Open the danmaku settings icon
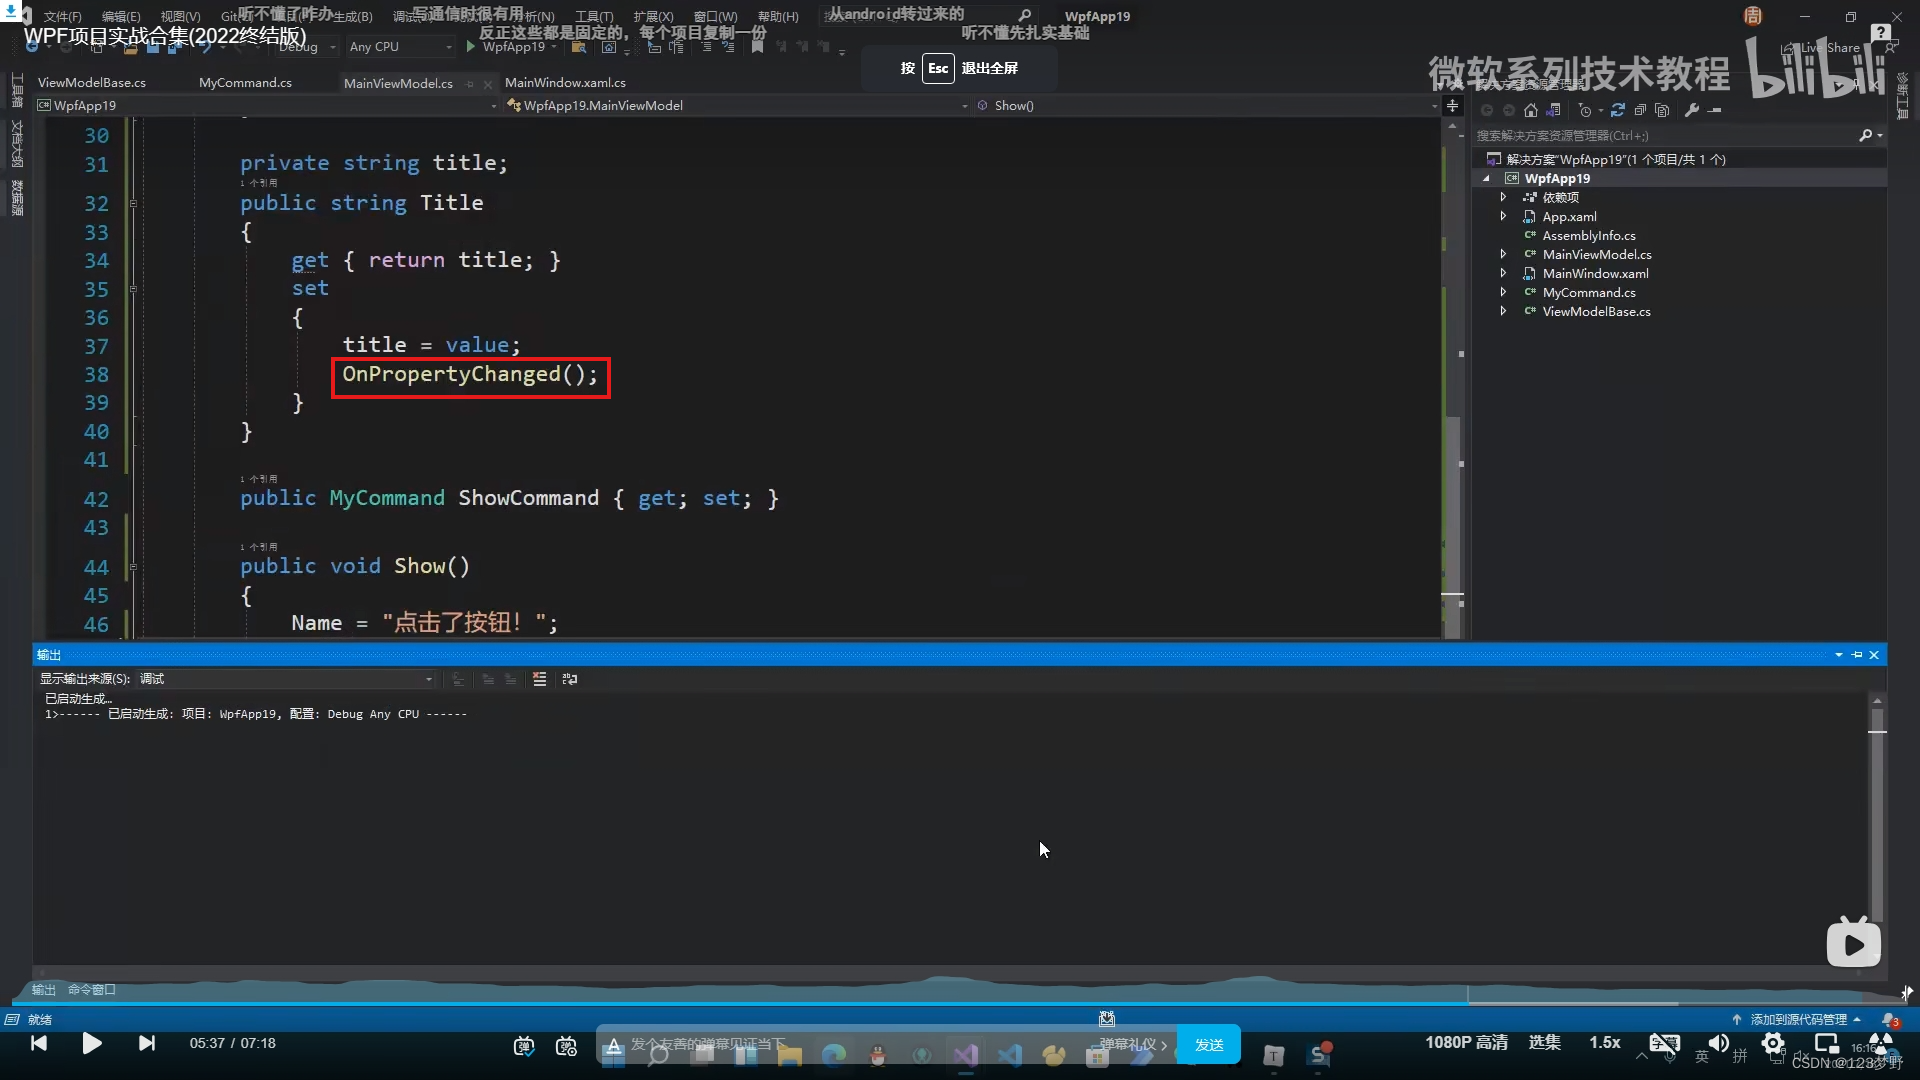Screen dimensions: 1920x1080 566,1045
